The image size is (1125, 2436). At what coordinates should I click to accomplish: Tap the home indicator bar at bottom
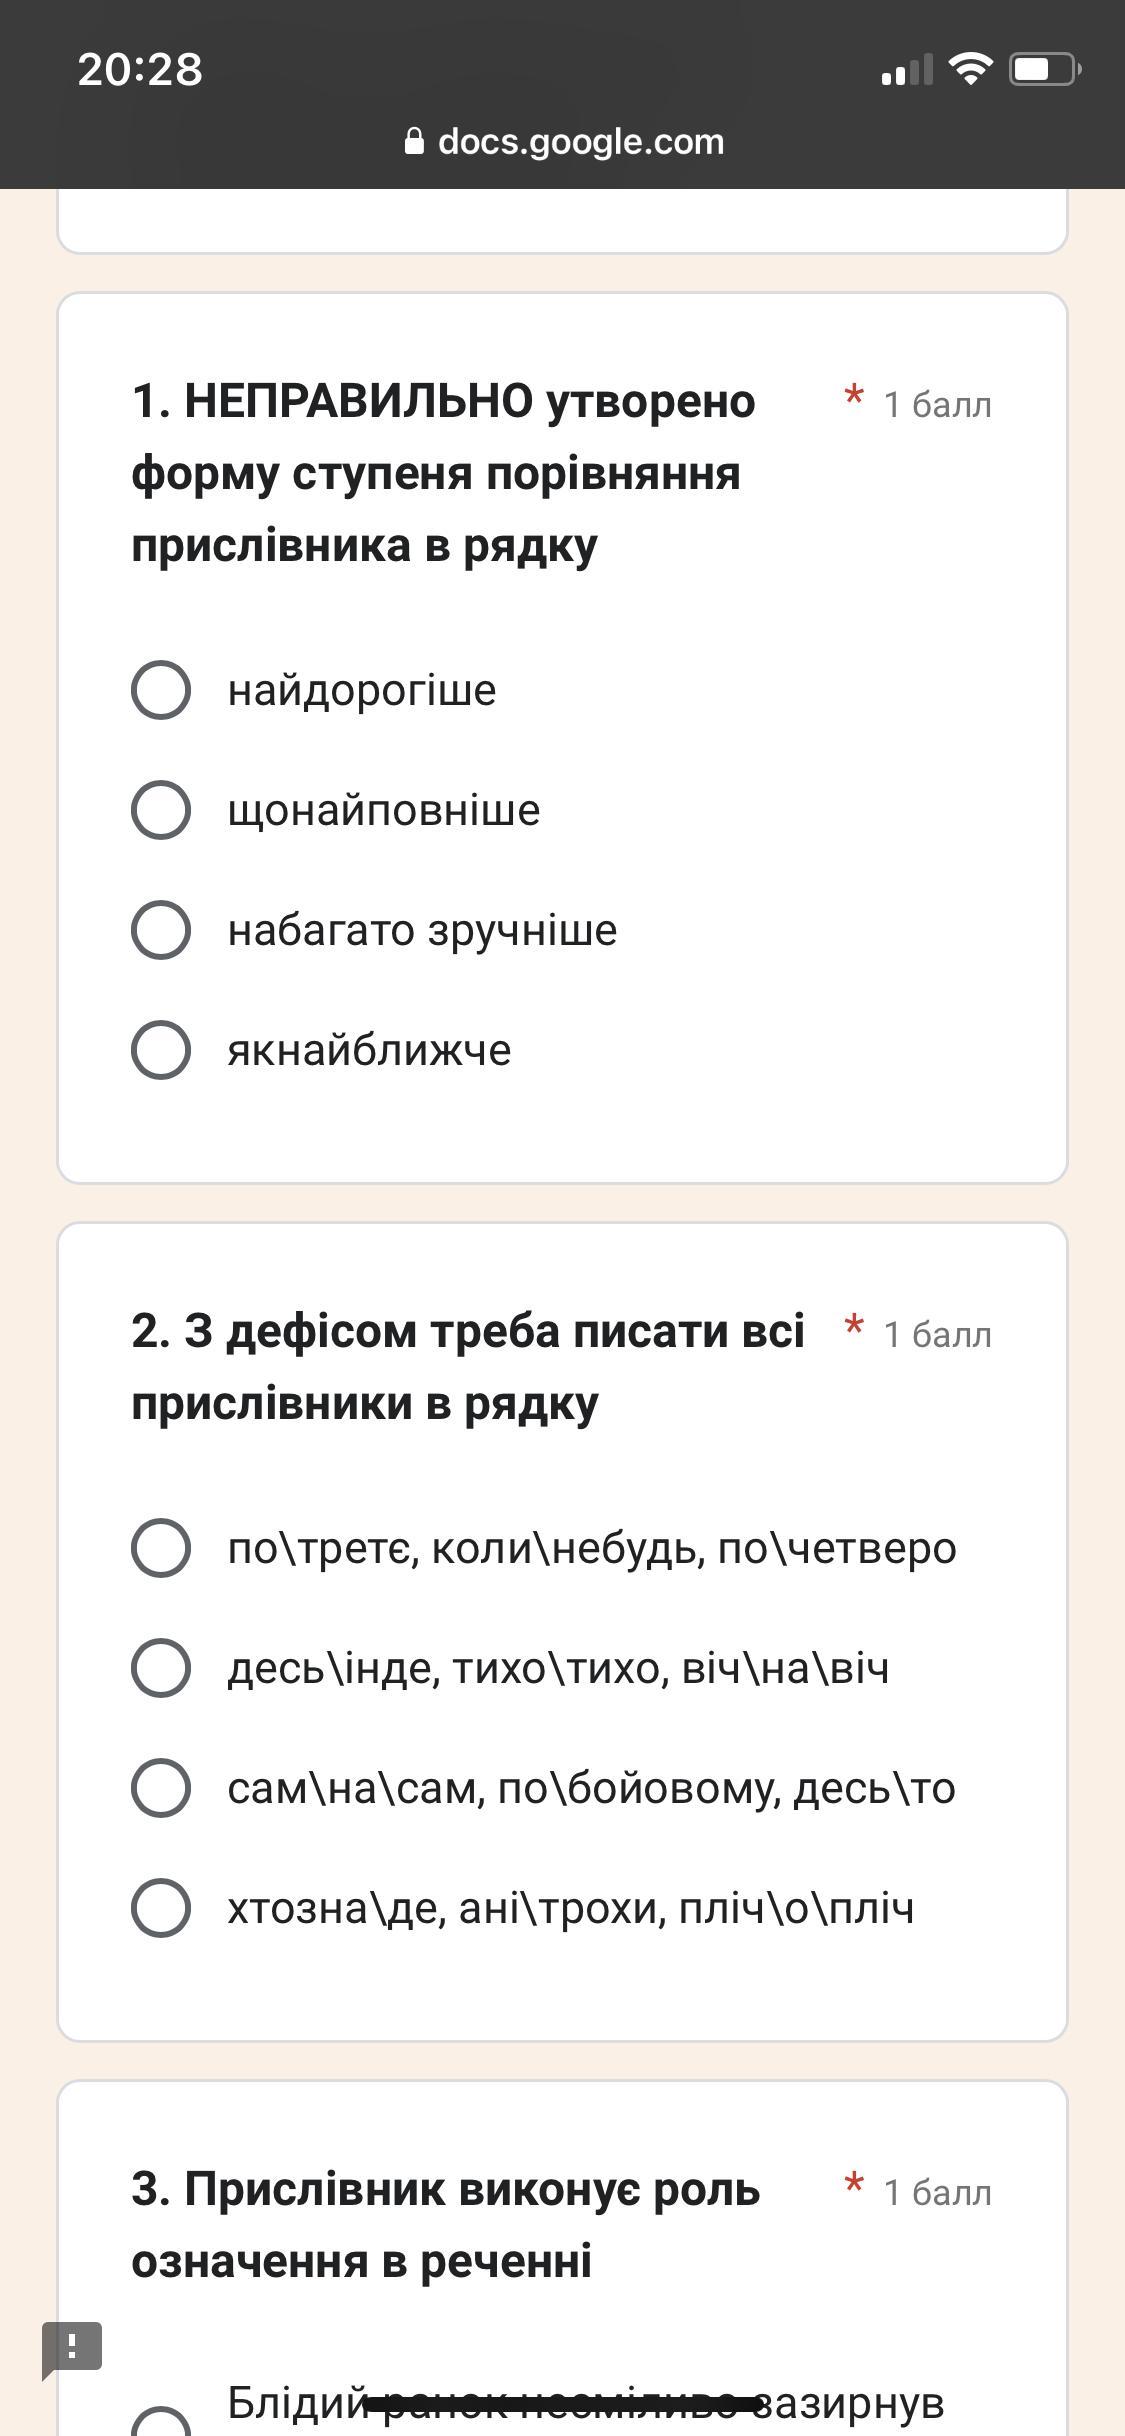(563, 2399)
